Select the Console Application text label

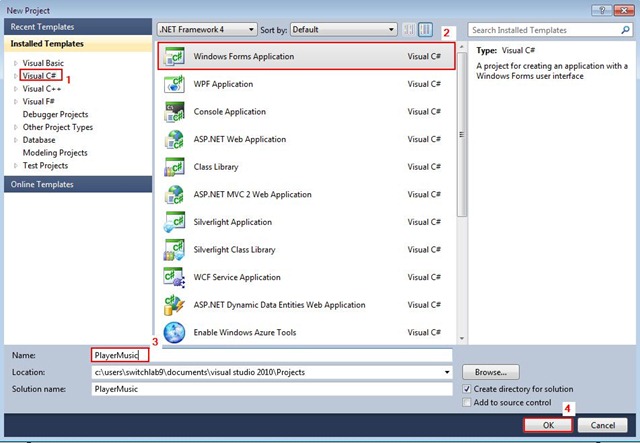click(230, 112)
